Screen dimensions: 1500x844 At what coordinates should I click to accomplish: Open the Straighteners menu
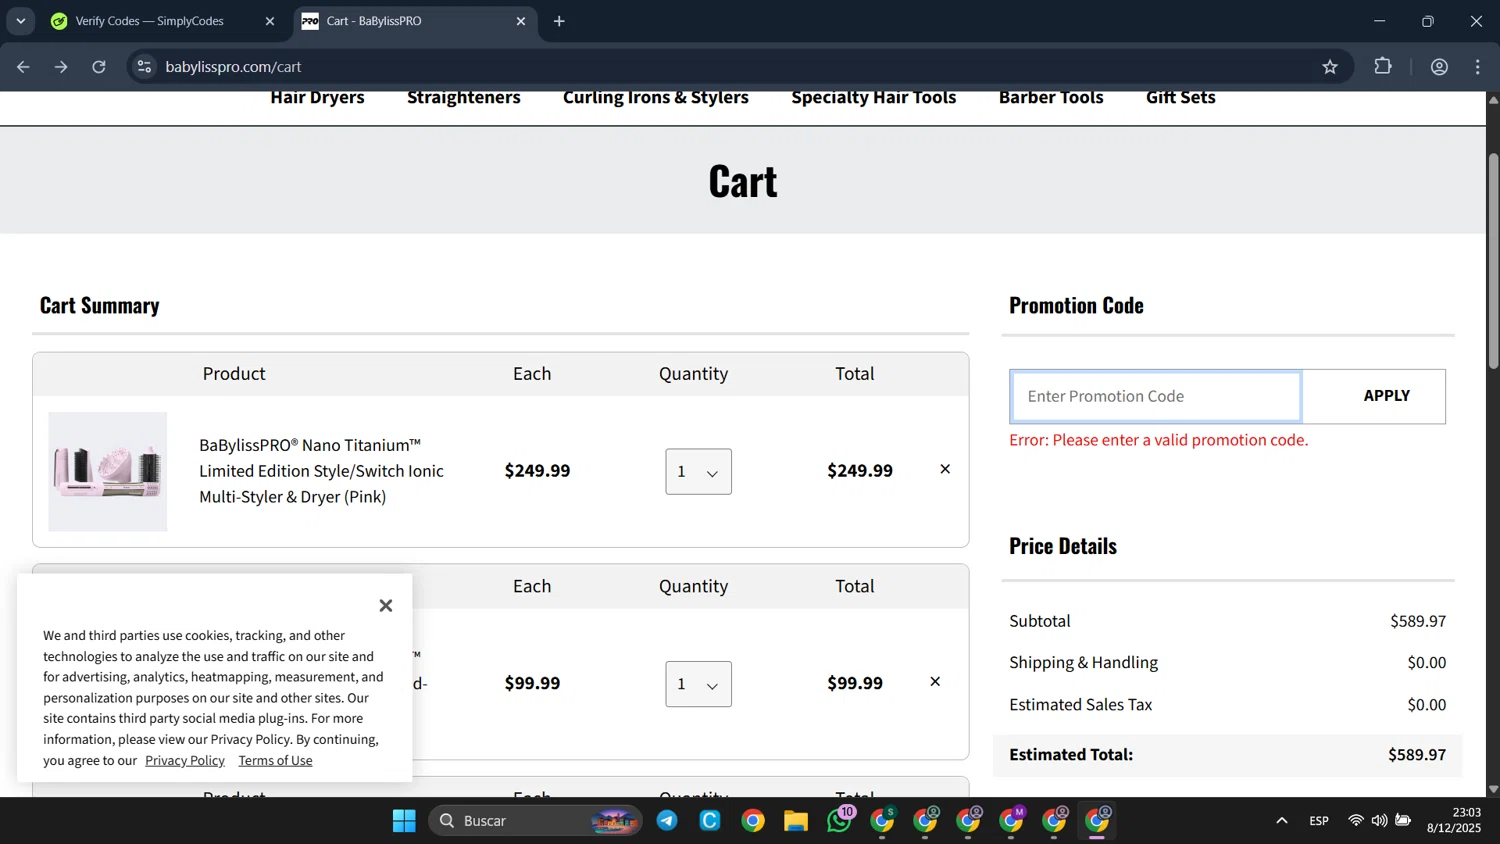pyautogui.click(x=464, y=98)
